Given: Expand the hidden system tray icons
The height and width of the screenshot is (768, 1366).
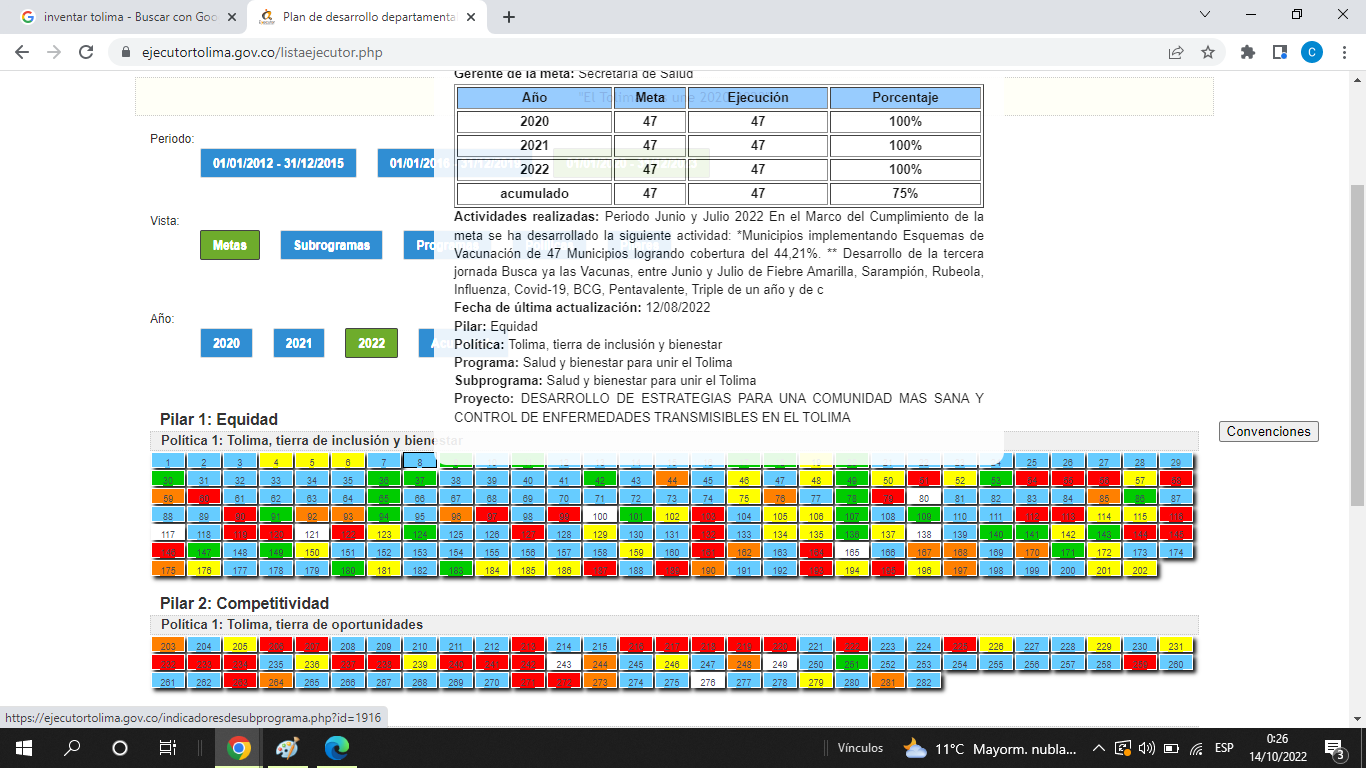Looking at the screenshot, I should click(x=1099, y=748).
